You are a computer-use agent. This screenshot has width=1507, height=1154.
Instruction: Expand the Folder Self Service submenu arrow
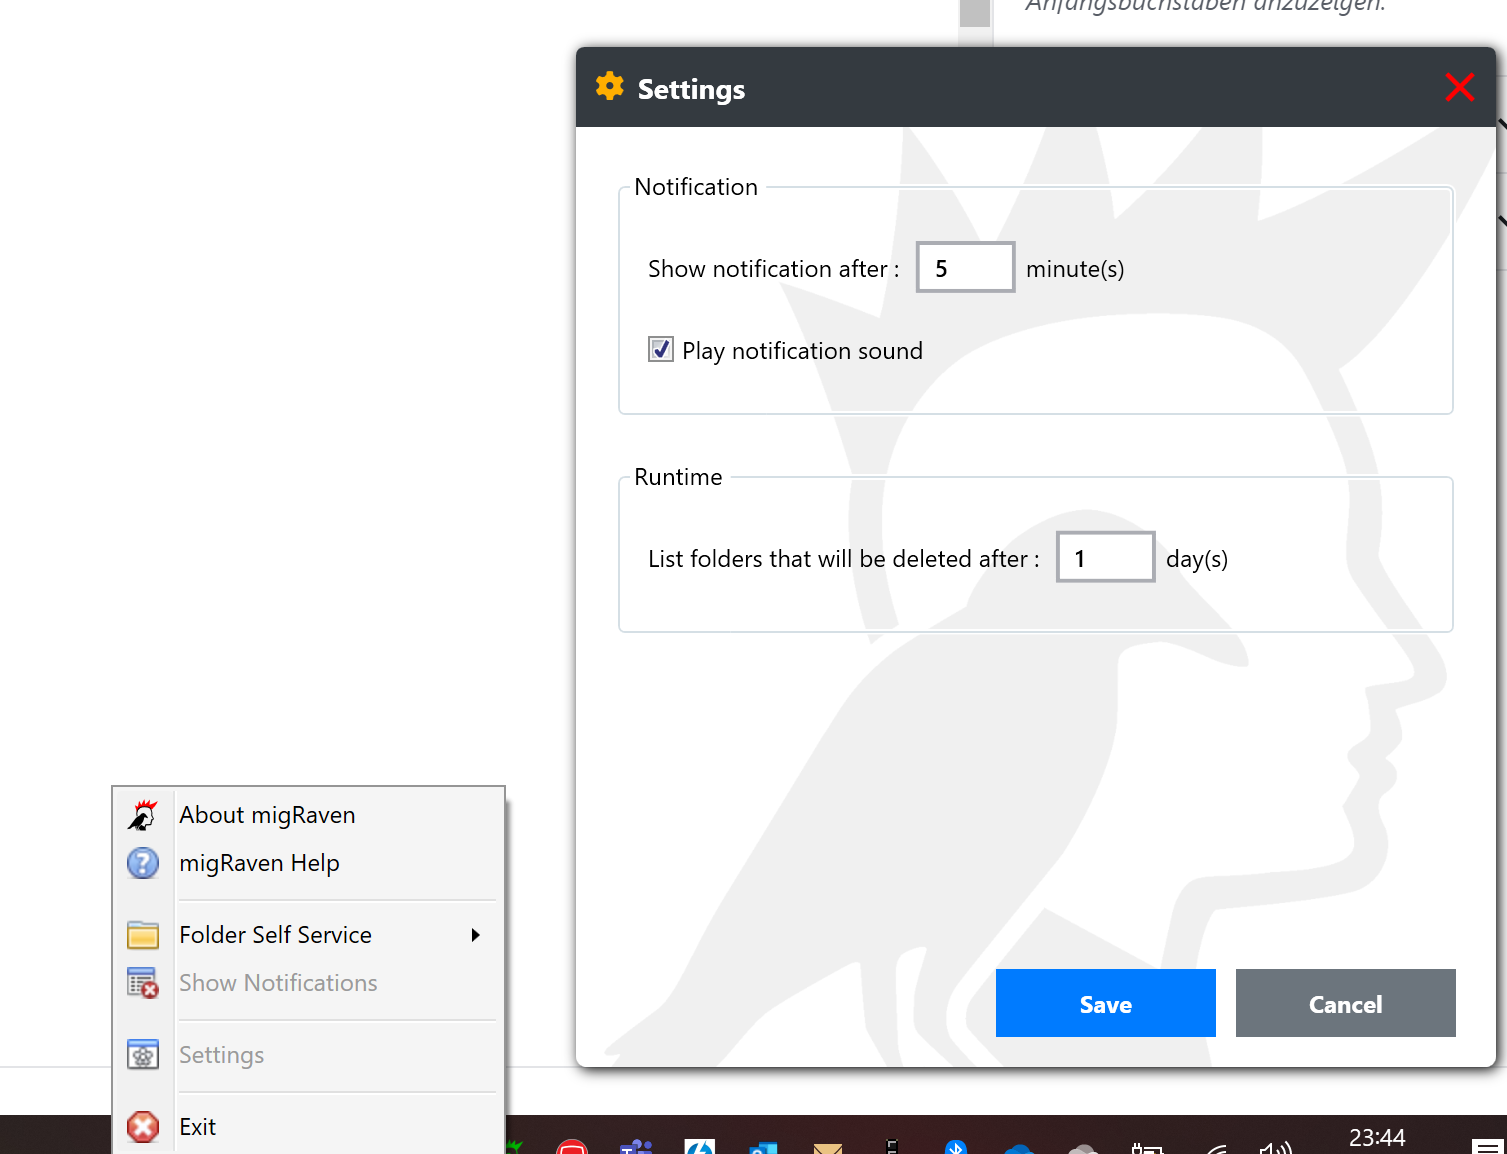[x=476, y=935]
